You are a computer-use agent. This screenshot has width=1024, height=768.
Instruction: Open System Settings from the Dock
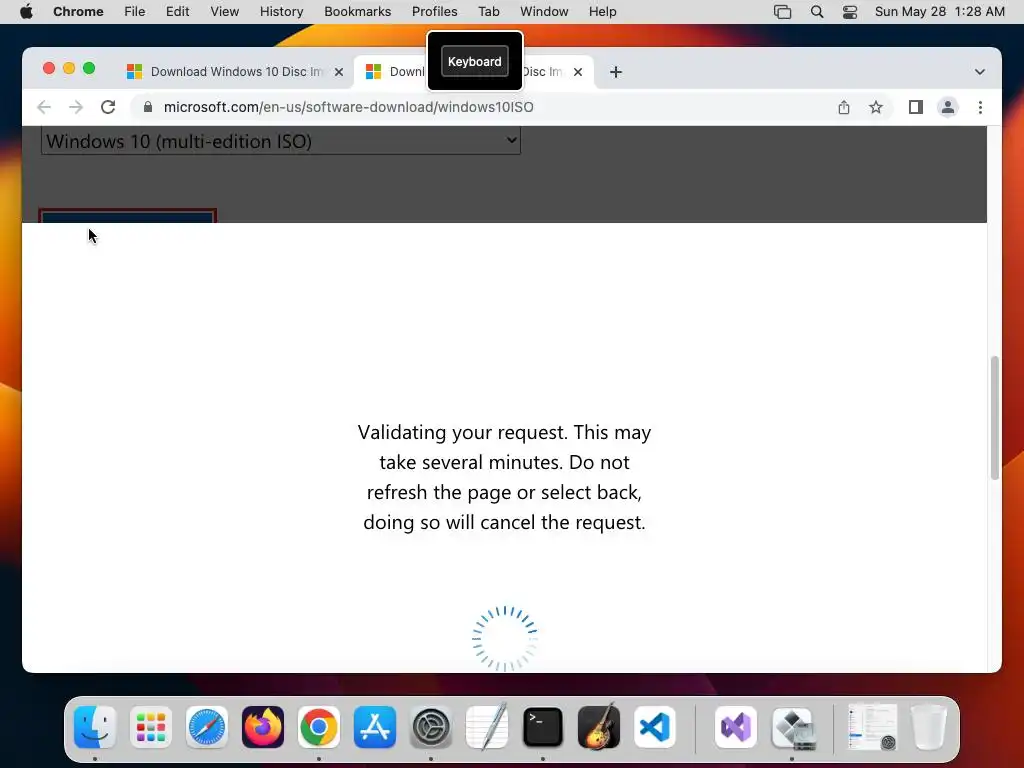click(431, 727)
